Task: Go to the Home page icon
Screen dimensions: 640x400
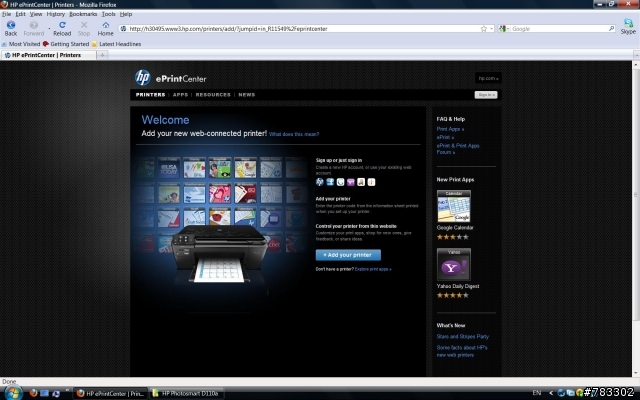Action: pos(105,28)
